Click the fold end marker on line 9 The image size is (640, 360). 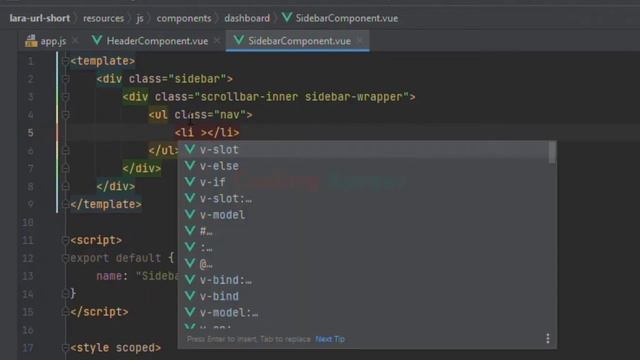65,204
